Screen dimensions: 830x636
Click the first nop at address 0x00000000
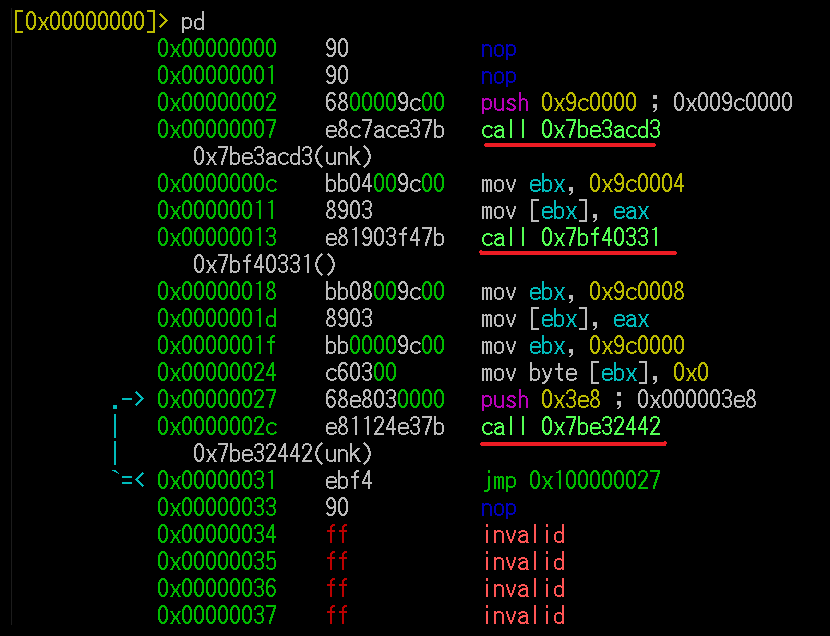click(x=499, y=50)
